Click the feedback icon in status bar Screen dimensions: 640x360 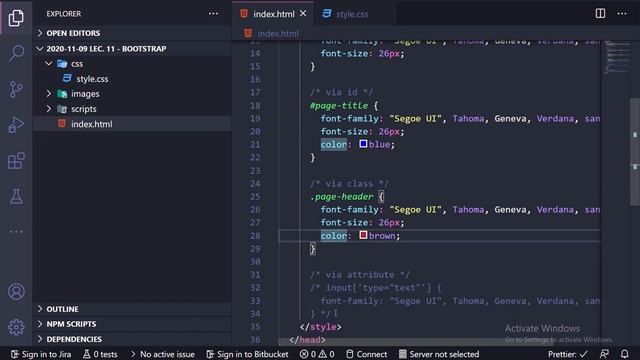point(604,354)
